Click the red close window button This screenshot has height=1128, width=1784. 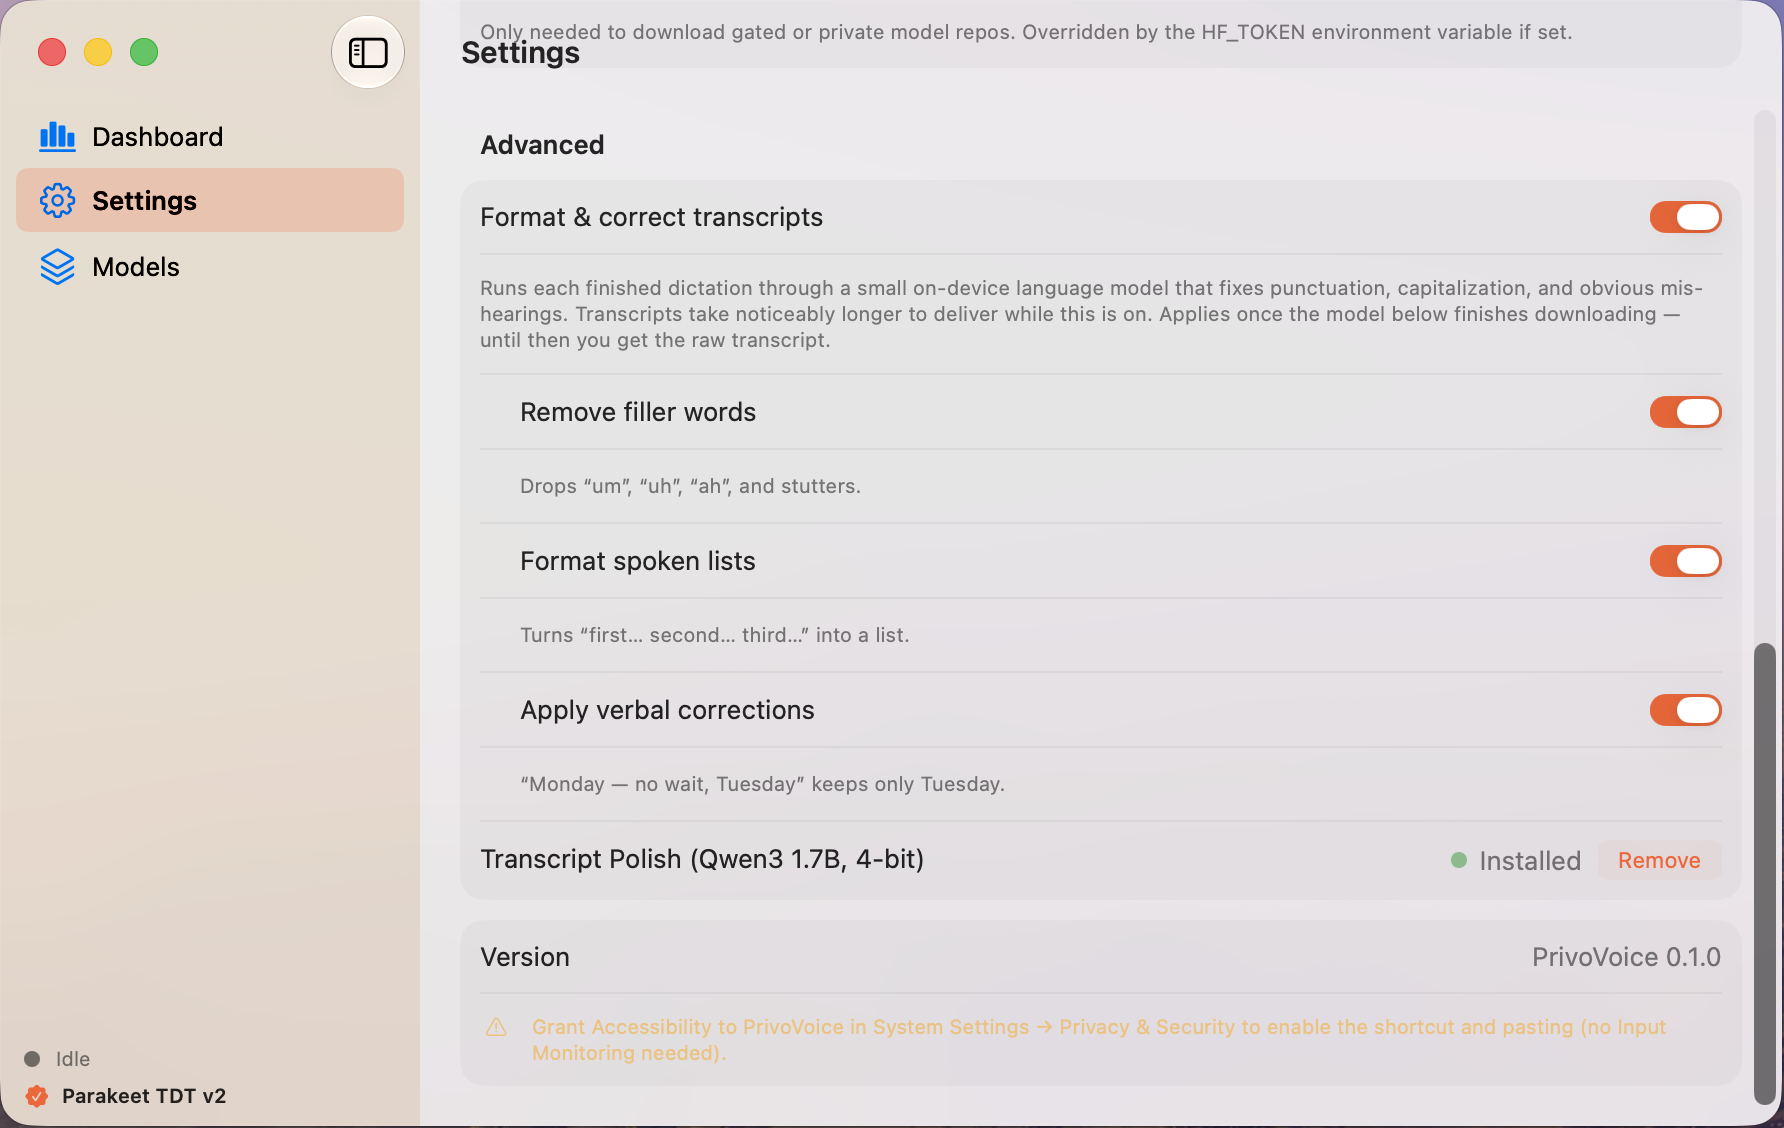point(52,52)
